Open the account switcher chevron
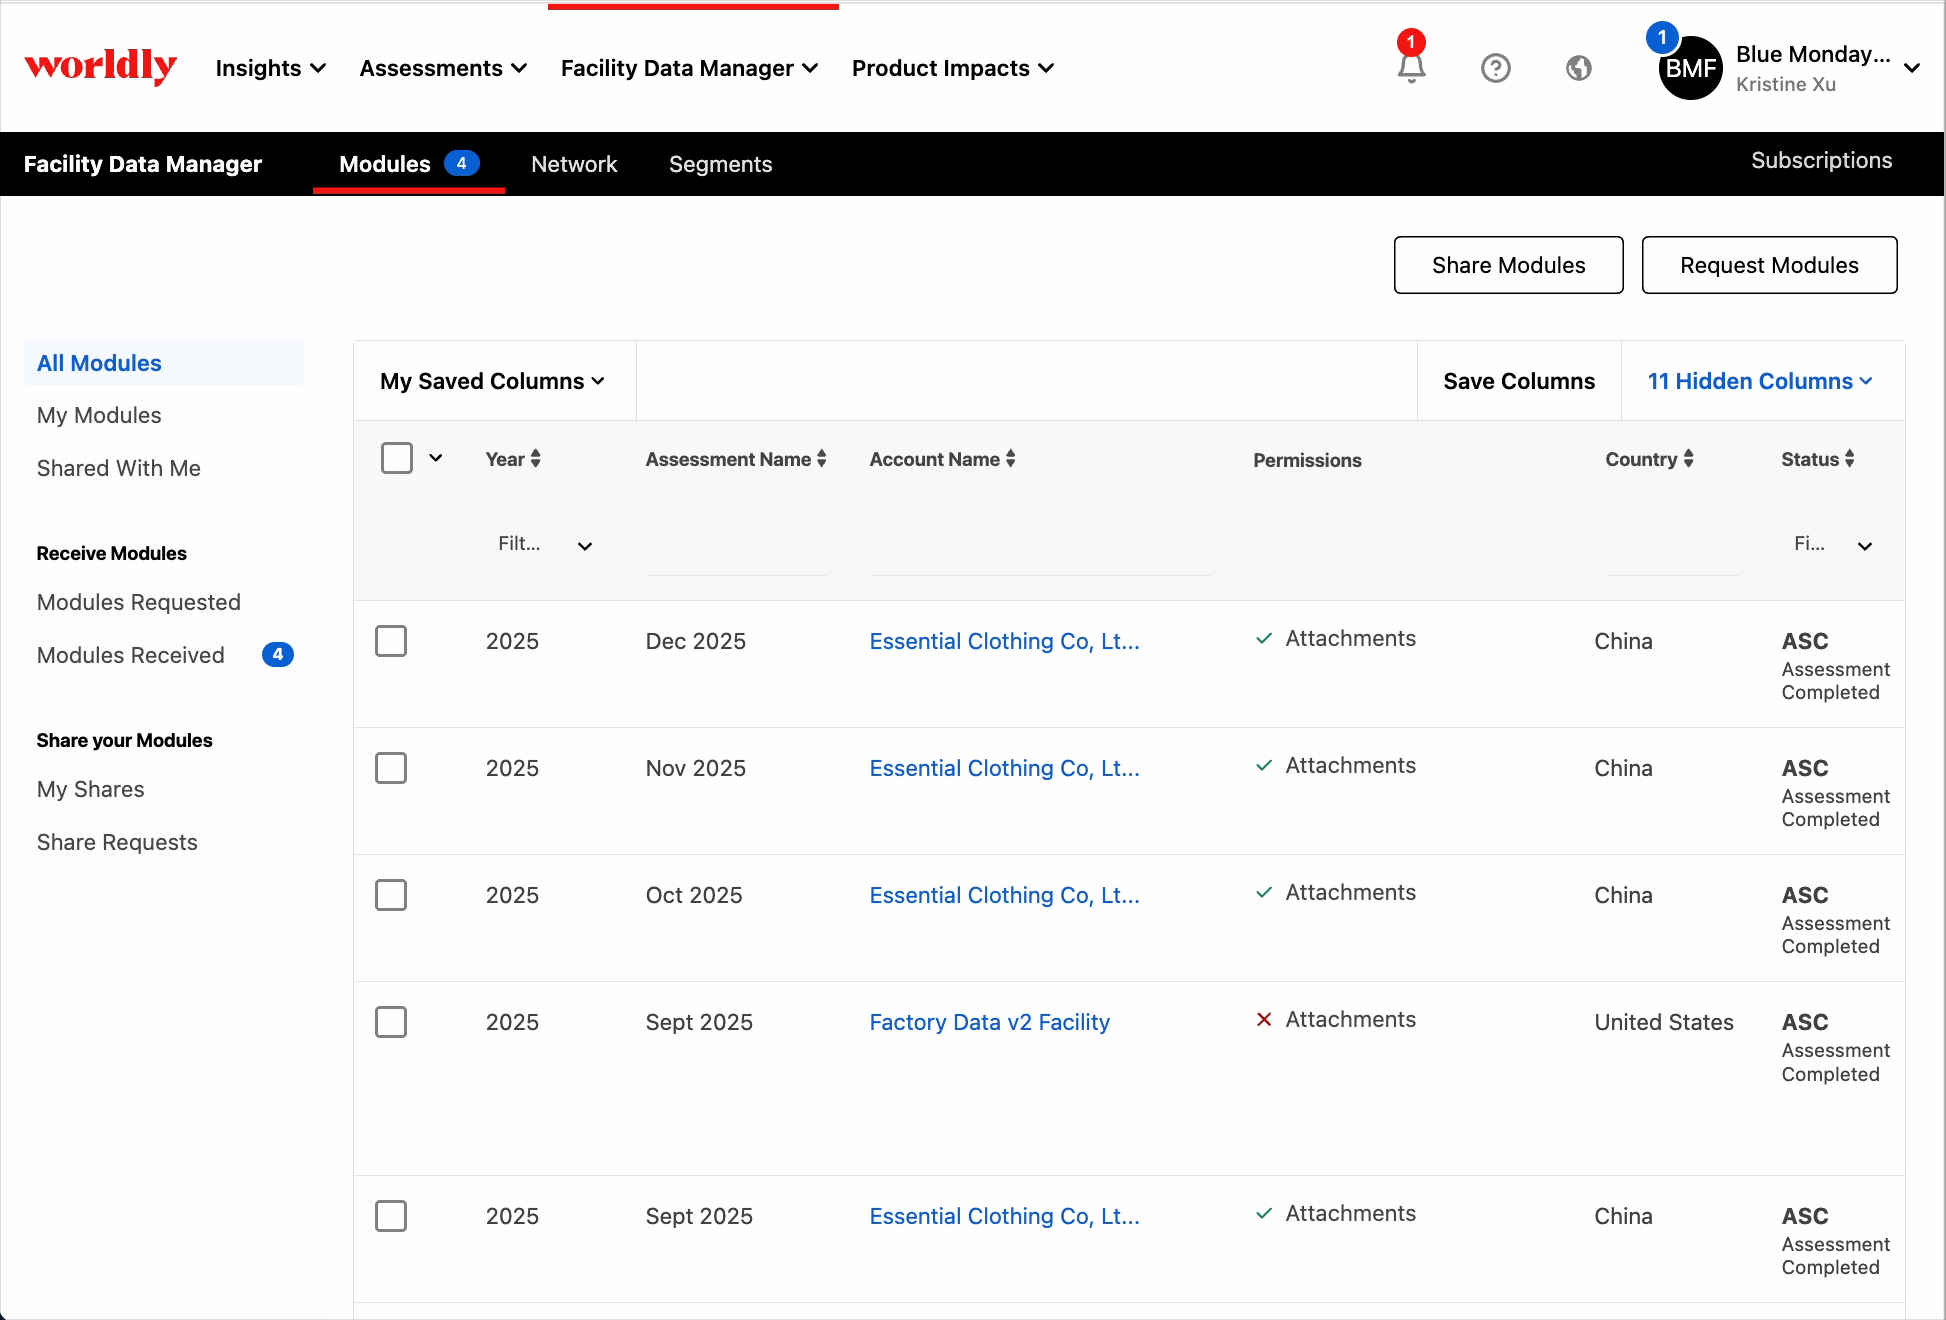The height and width of the screenshot is (1320, 1946). 1911,68
